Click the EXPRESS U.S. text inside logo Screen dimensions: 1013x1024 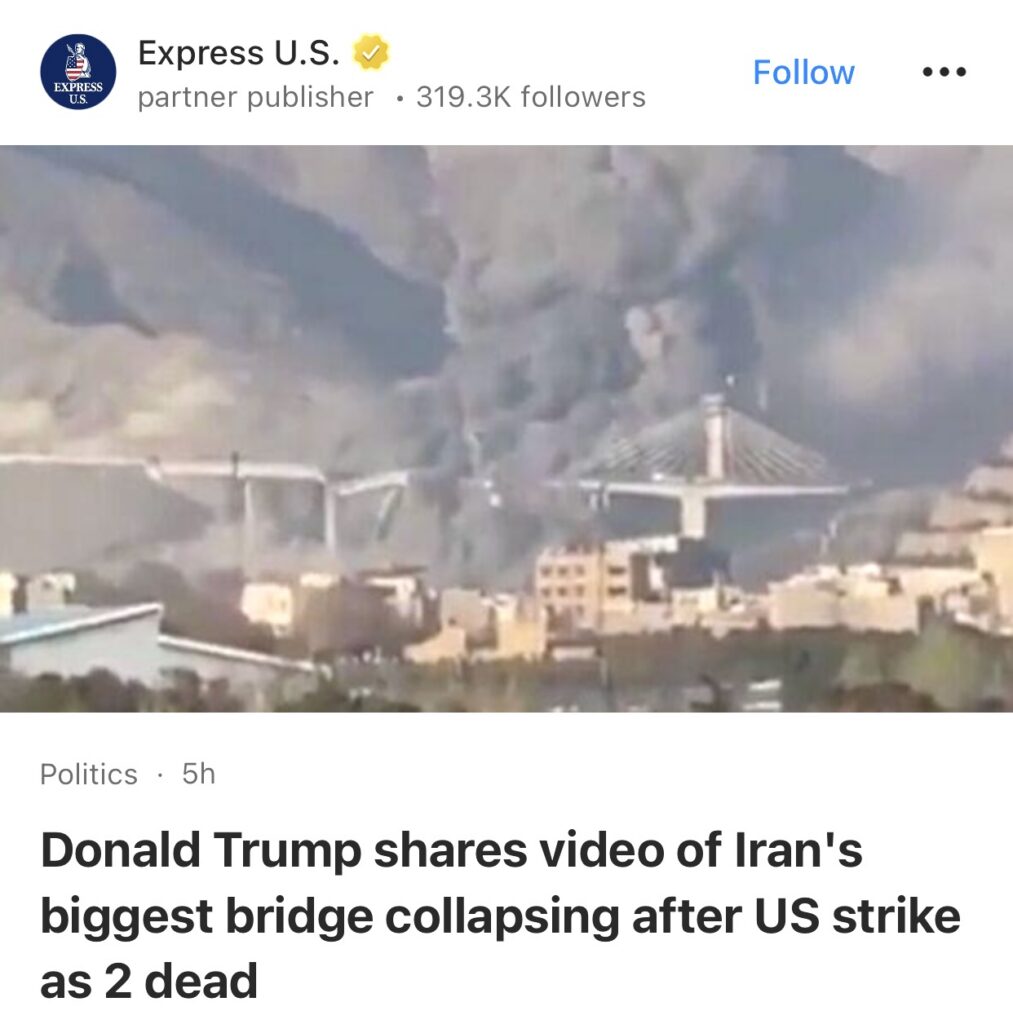pyautogui.click(x=78, y=91)
